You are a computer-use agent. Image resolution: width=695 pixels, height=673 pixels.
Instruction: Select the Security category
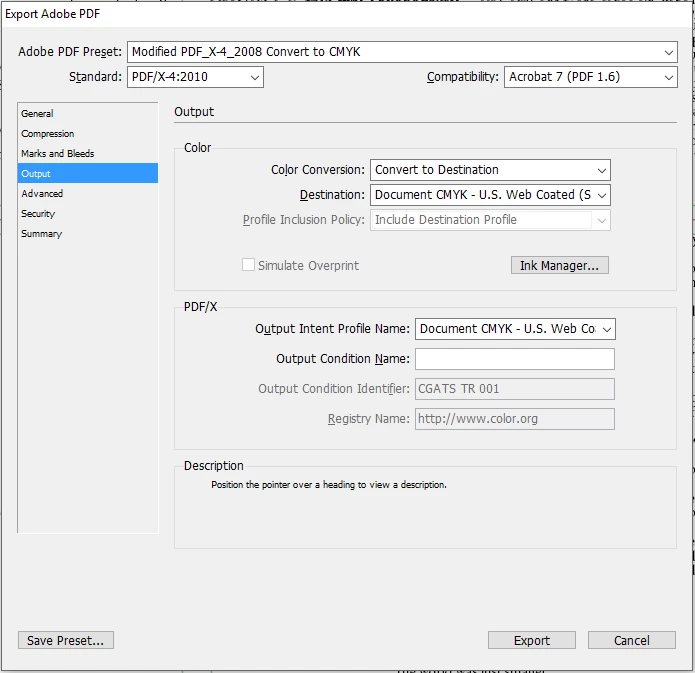click(88, 213)
